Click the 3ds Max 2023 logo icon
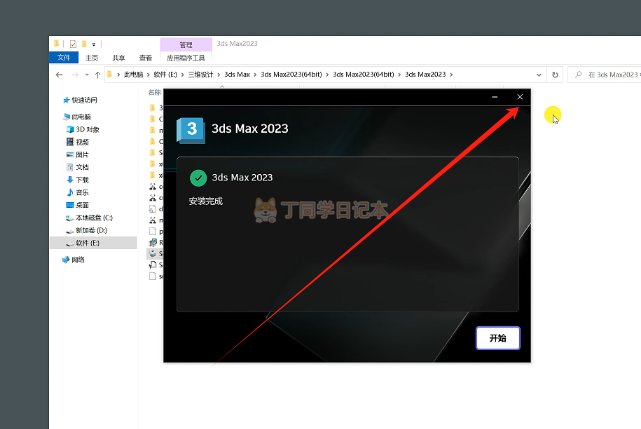The image size is (641, 429). tap(191, 130)
